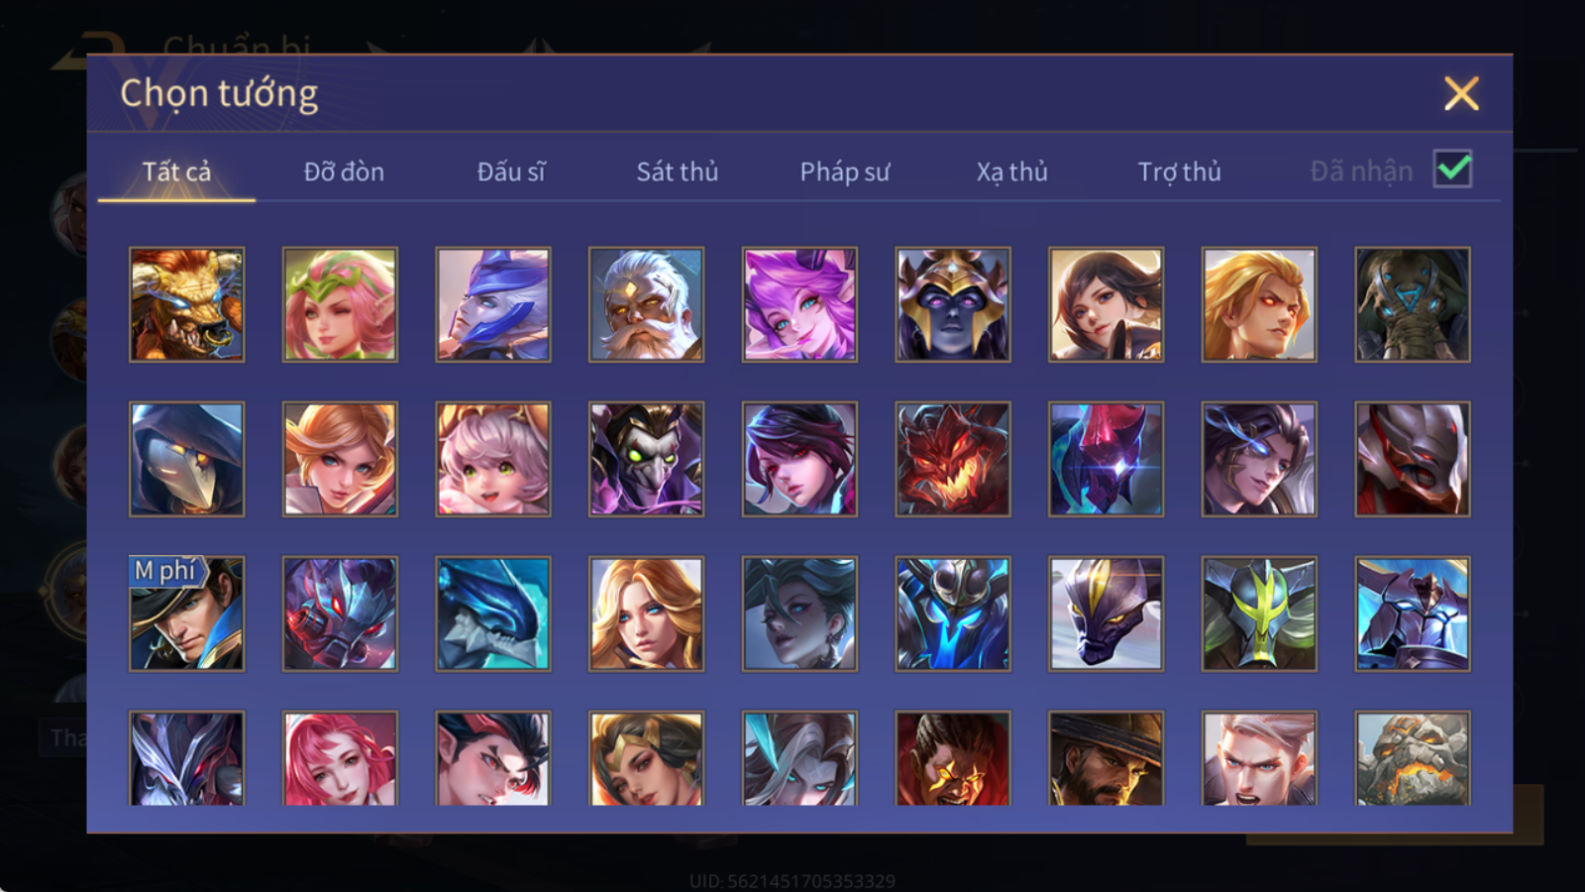Select the Tất cả tab
Screen dimensions: 1585x892
[x=177, y=172]
